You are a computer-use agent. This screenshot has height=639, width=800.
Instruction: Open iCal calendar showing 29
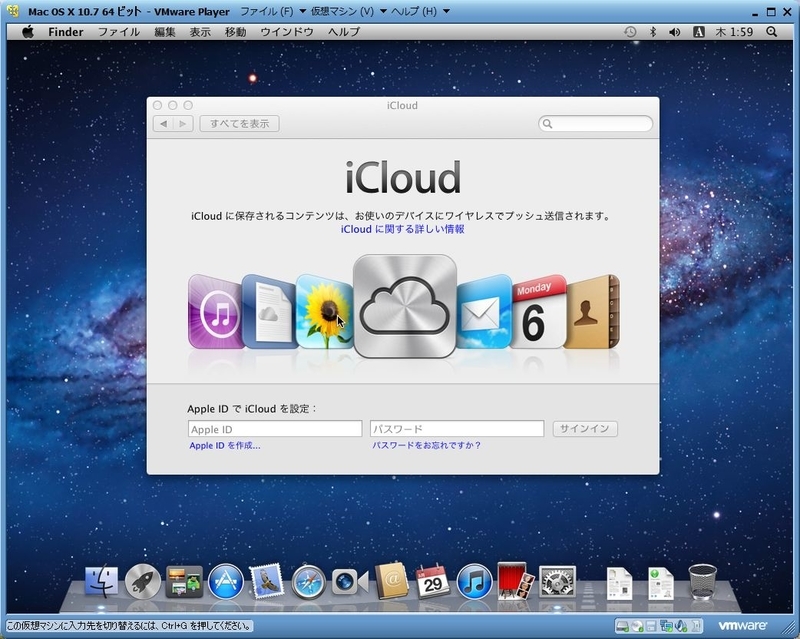[x=433, y=581]
